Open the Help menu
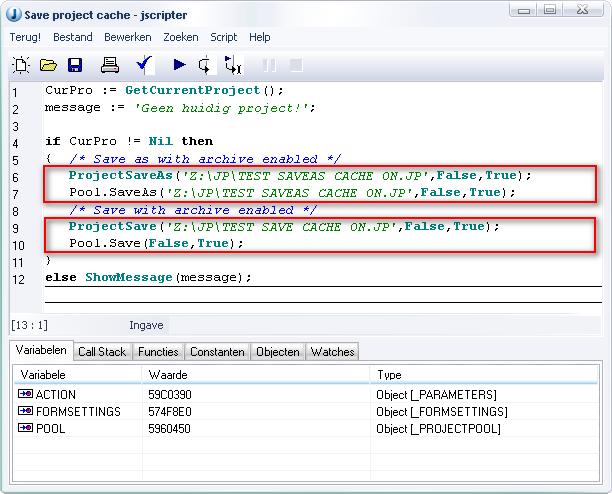Screen dimensions: 612x494 (260, 37)
